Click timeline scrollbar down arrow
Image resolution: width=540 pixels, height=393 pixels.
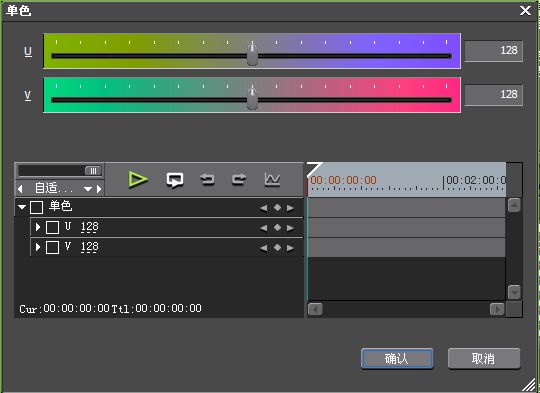pos(514,292)
